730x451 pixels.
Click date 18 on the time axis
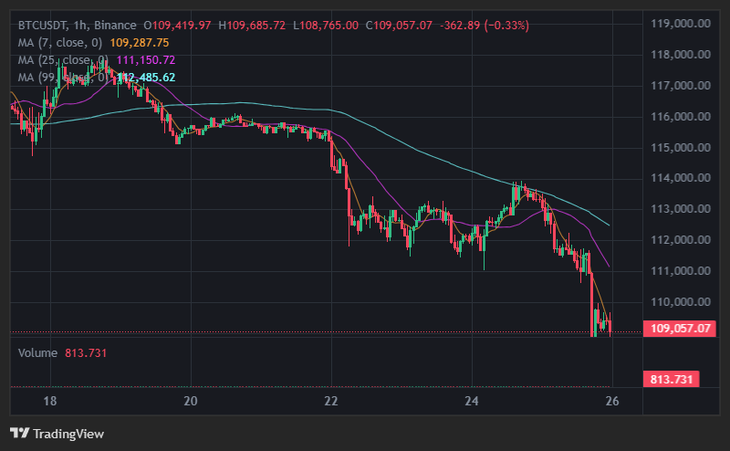point(50,401)
